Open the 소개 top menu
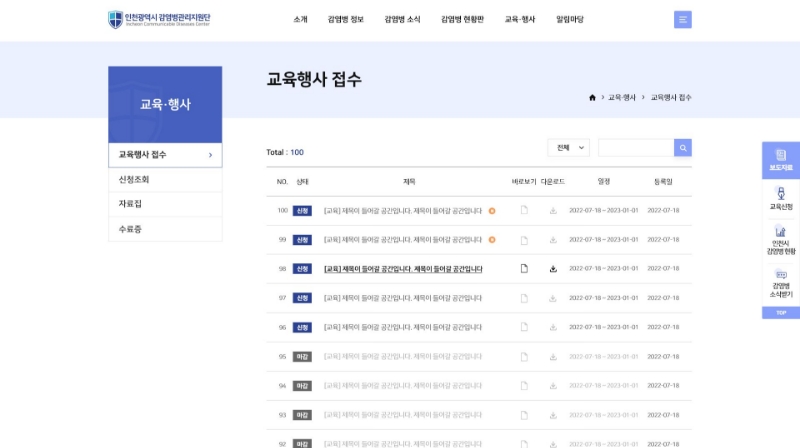This screenshot has height=448, width=800. 301,19
